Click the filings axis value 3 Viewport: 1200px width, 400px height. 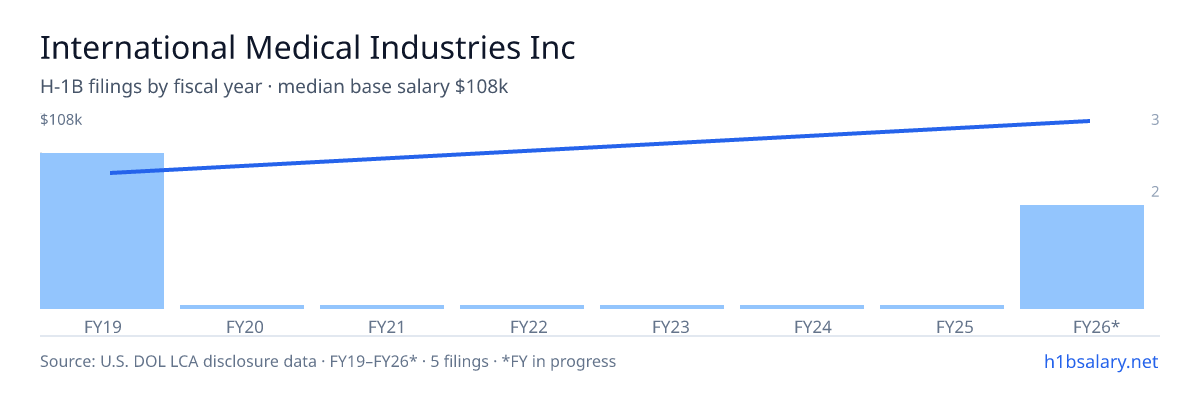tap(1155, 120)
